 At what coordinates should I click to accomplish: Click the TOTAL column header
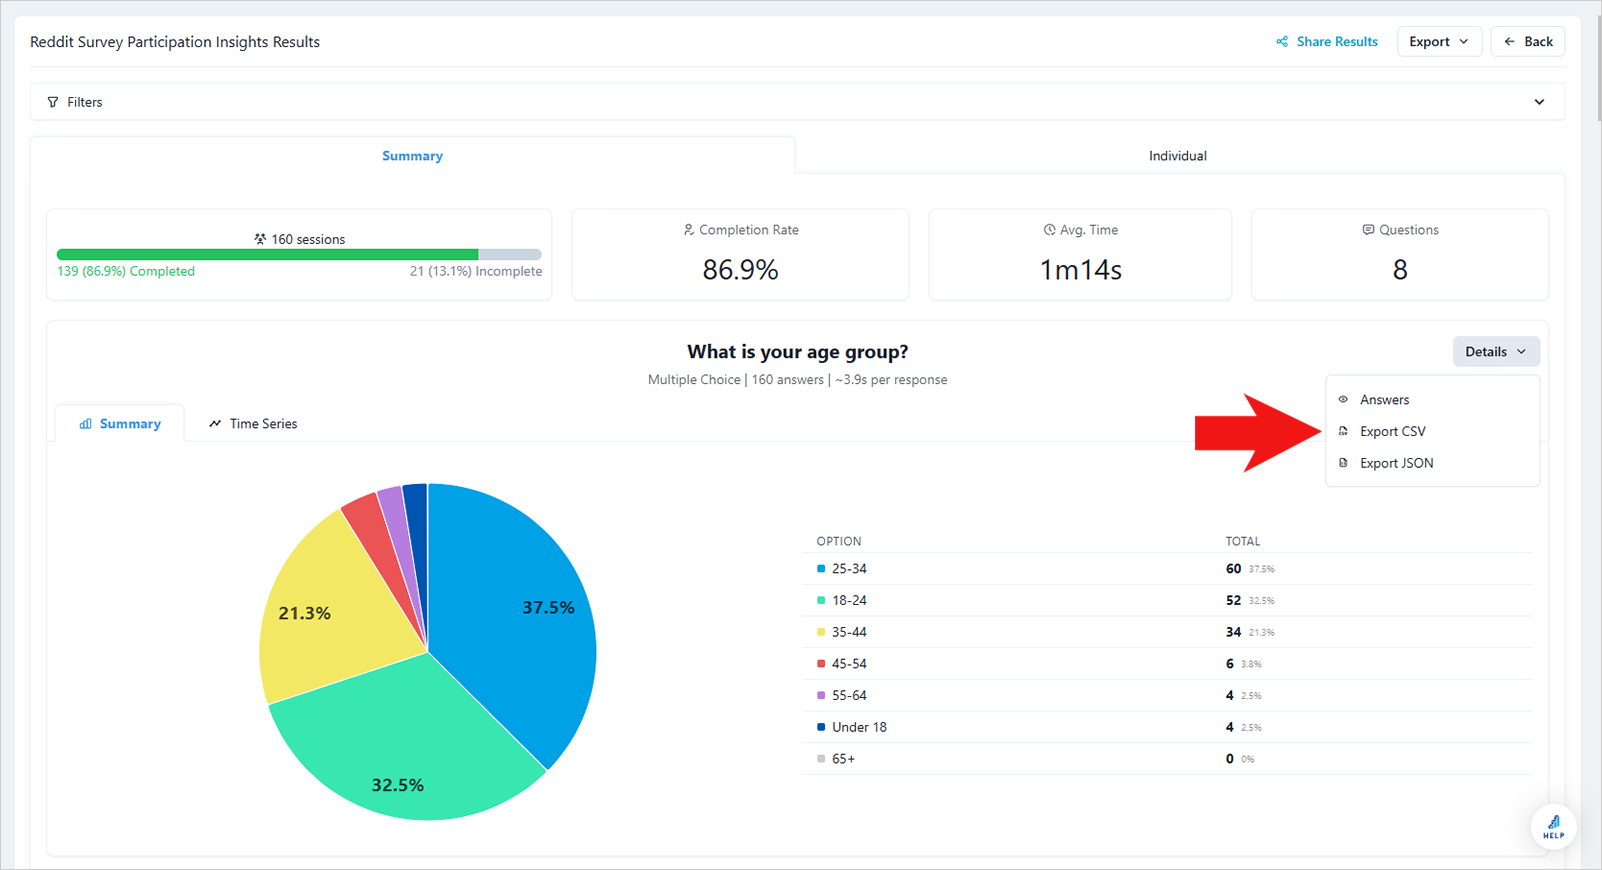pyautogui.click(x=1243, y=541)
